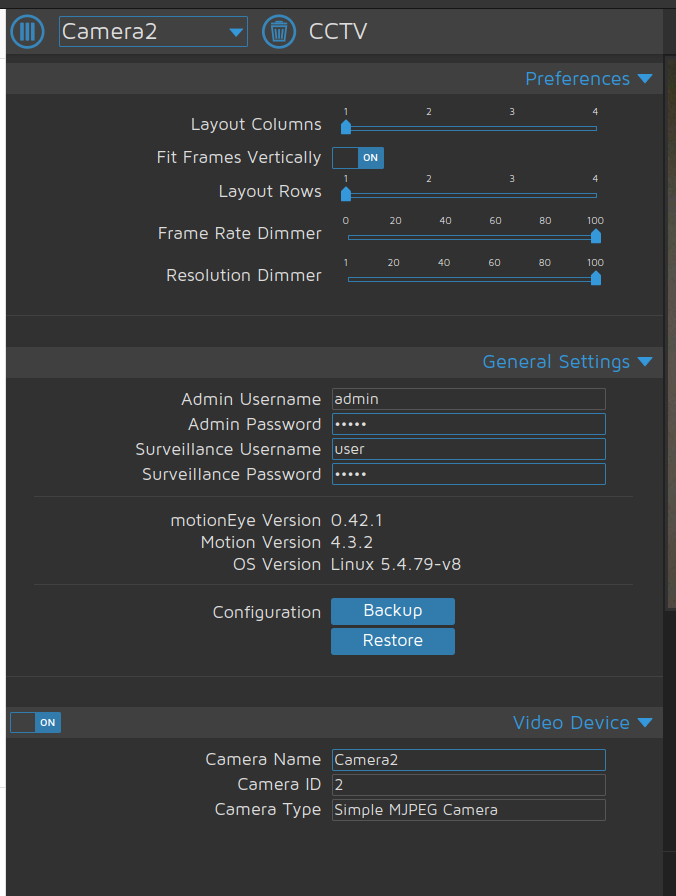Image resolution: width=676 pixels, height=896 pixels.
Task: Click the Camera ID field
Action: point(468,785)
